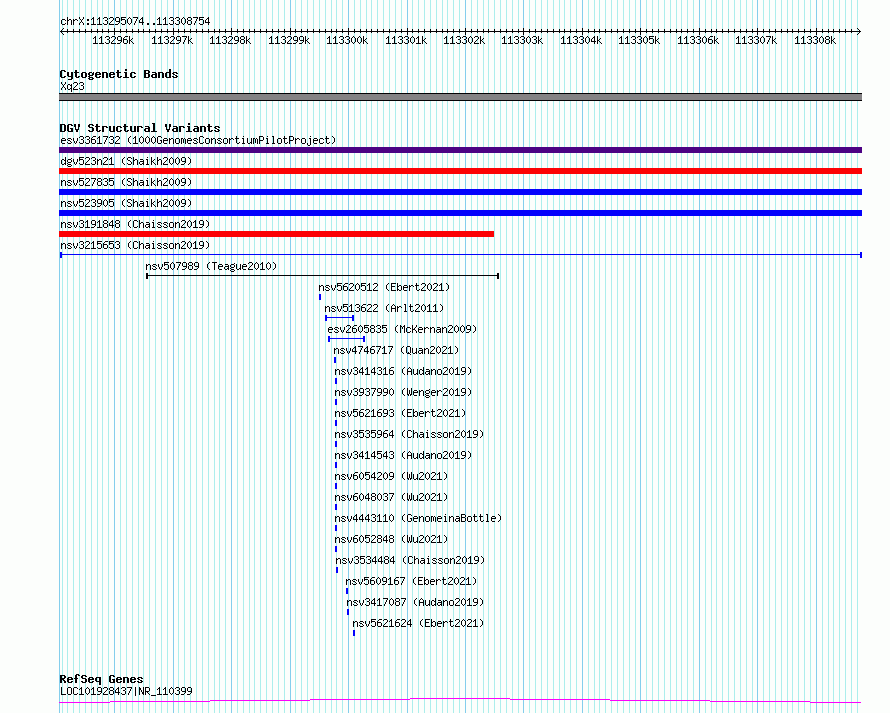Screen dimensions: 890x713
Task: Click the 113300k ruler tick label
Action: click(x=347, y=40)
